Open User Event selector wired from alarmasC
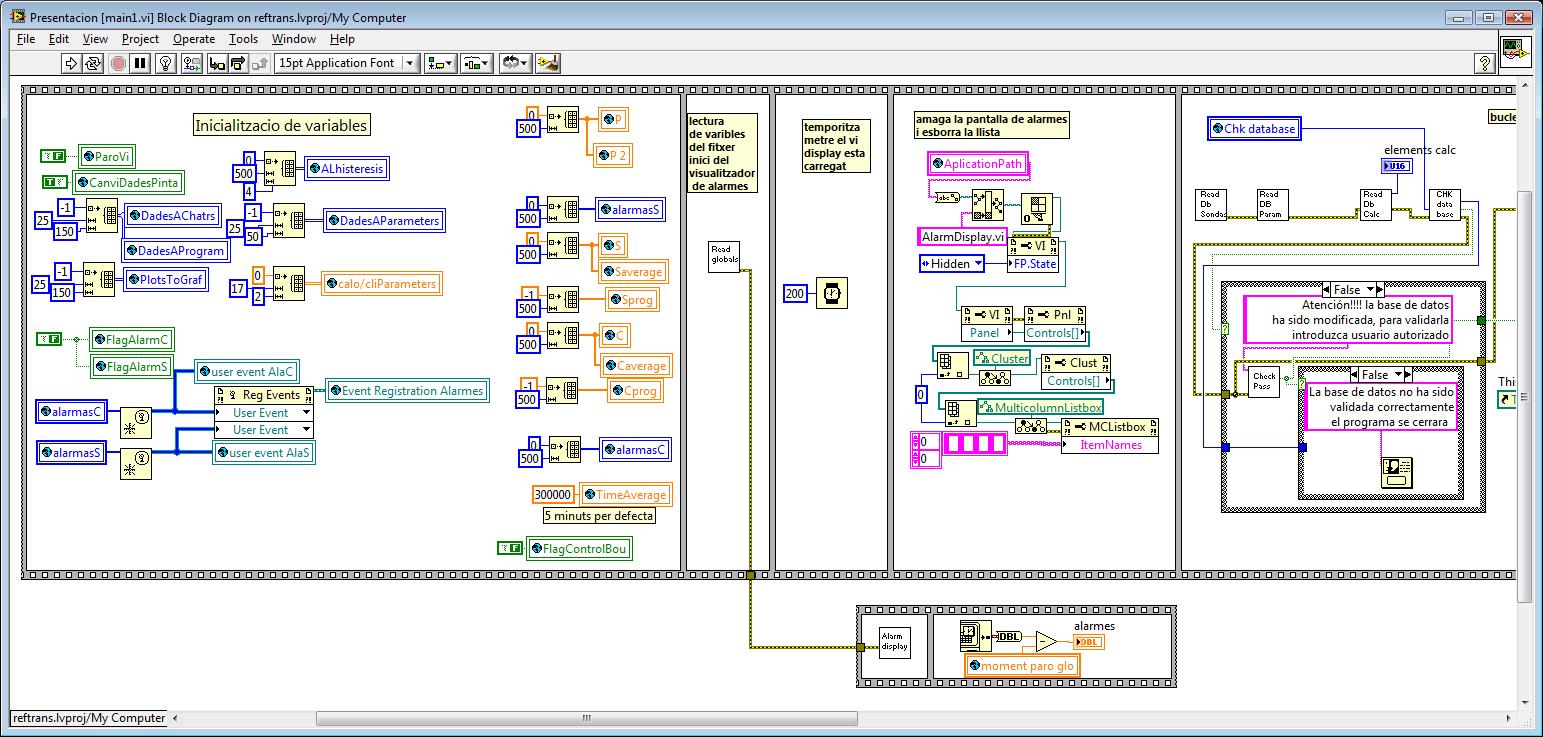 264,413
